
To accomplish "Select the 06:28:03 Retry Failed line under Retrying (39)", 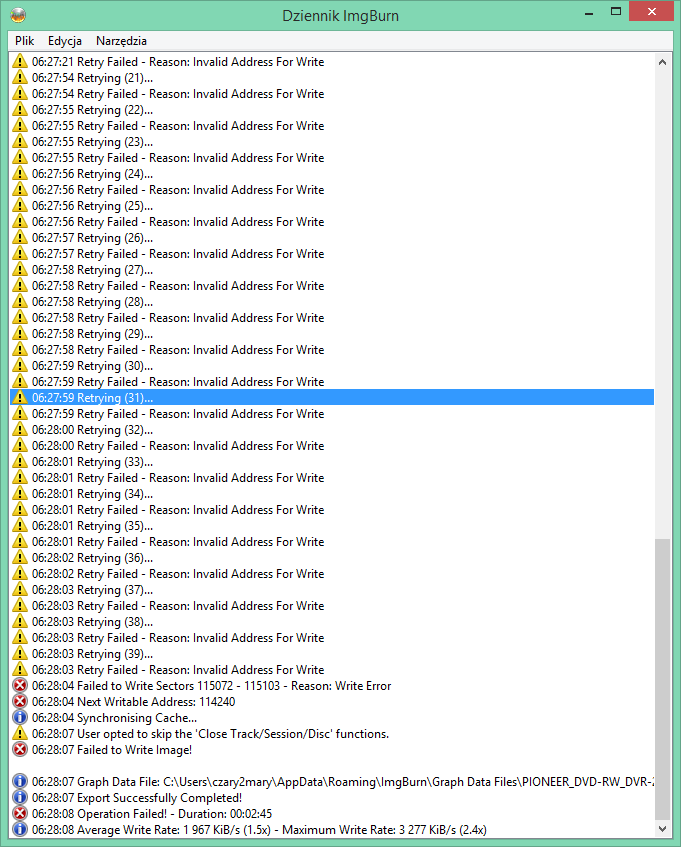I will [x=332, y=670].
